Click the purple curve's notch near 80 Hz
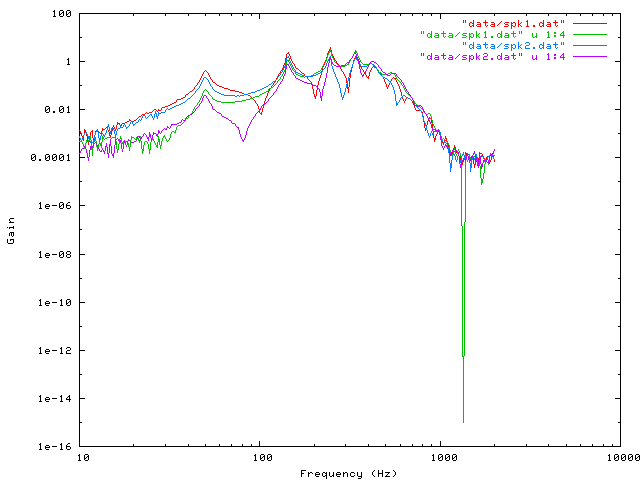This screenshot has width=640, height=480. 243,140
